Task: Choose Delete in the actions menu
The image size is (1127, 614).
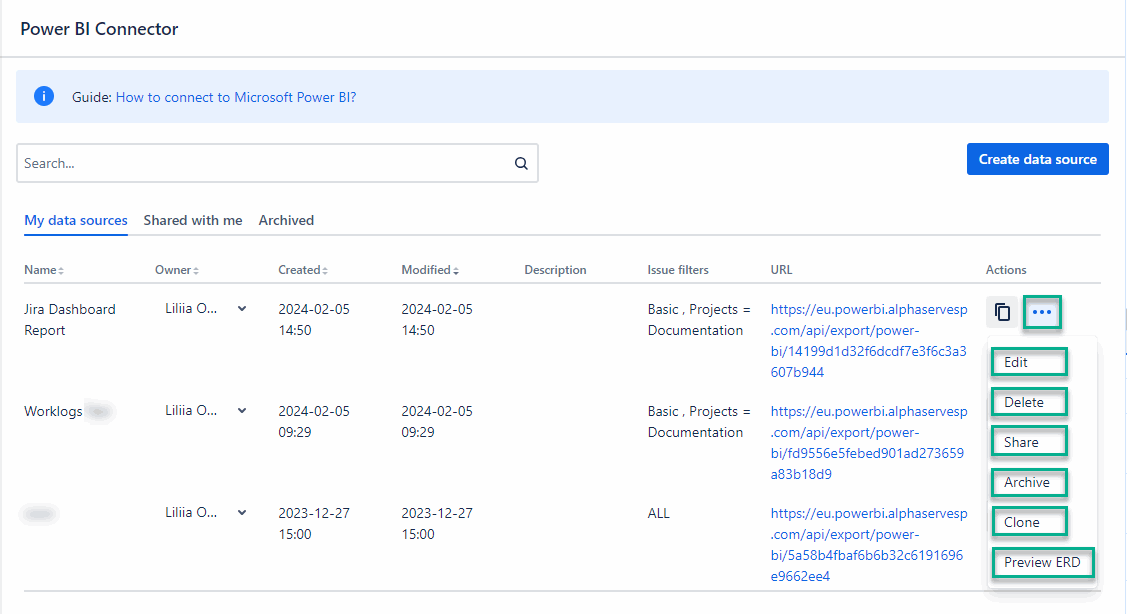Action: point(1029,402)
